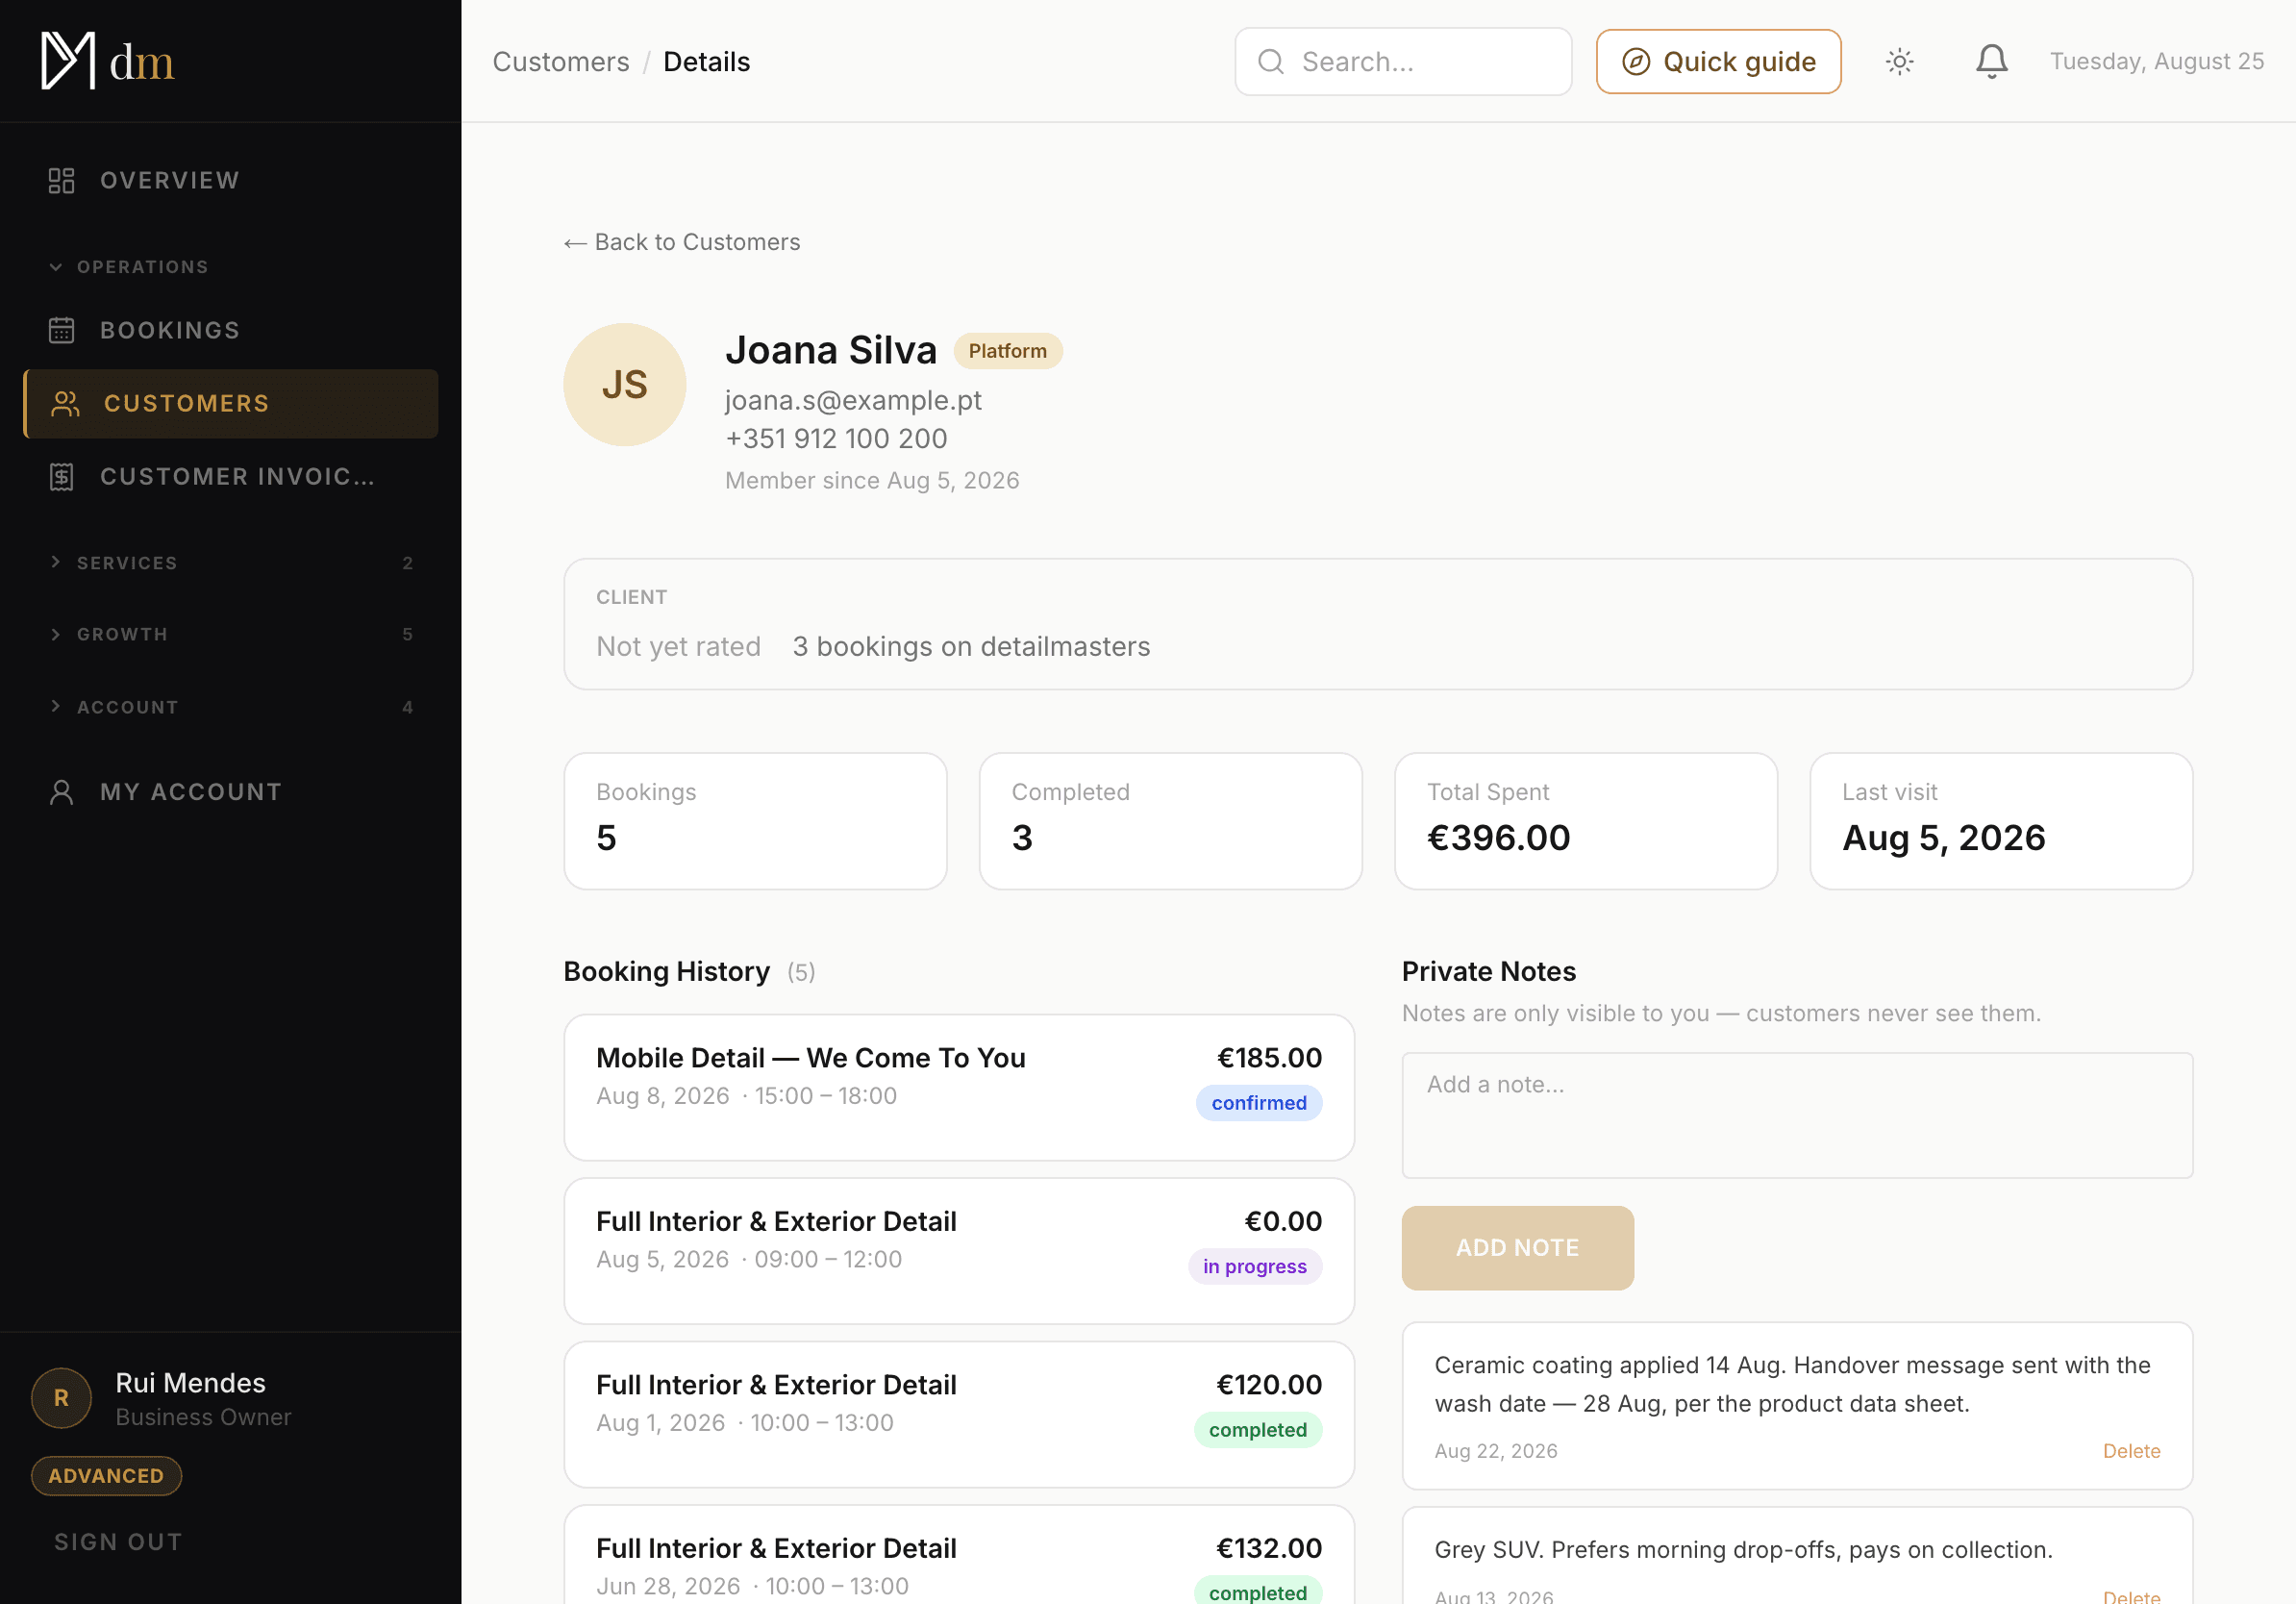Focus the Search input field

pos(1403,62)
